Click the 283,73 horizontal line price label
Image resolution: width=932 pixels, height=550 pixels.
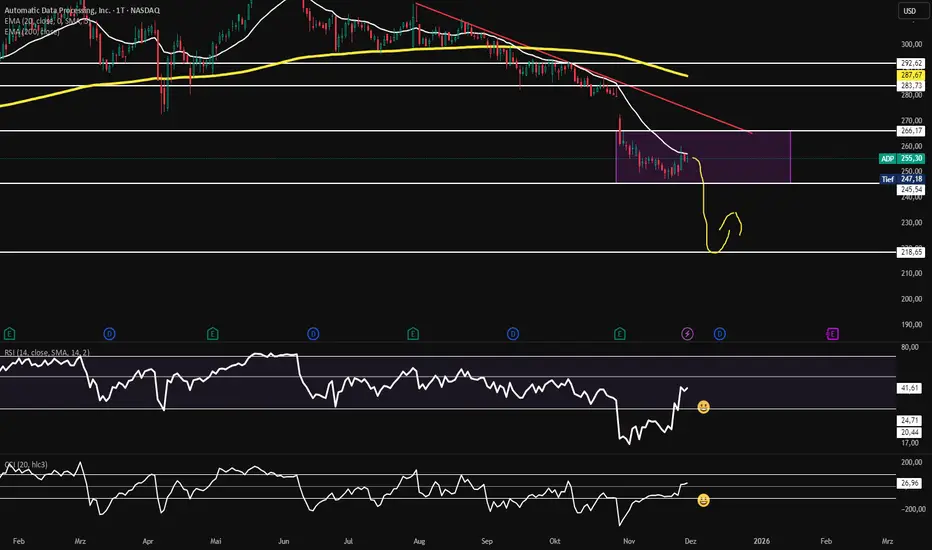tap(911, 86)
